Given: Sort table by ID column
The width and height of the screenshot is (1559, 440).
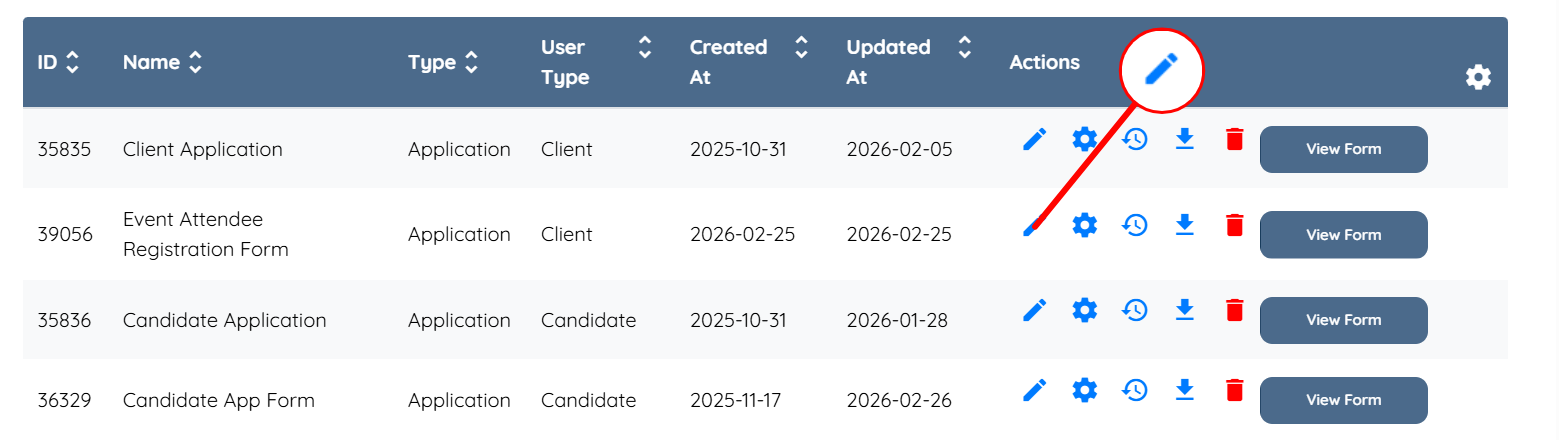Looking at the screenshot, I should tap(71, 63).
